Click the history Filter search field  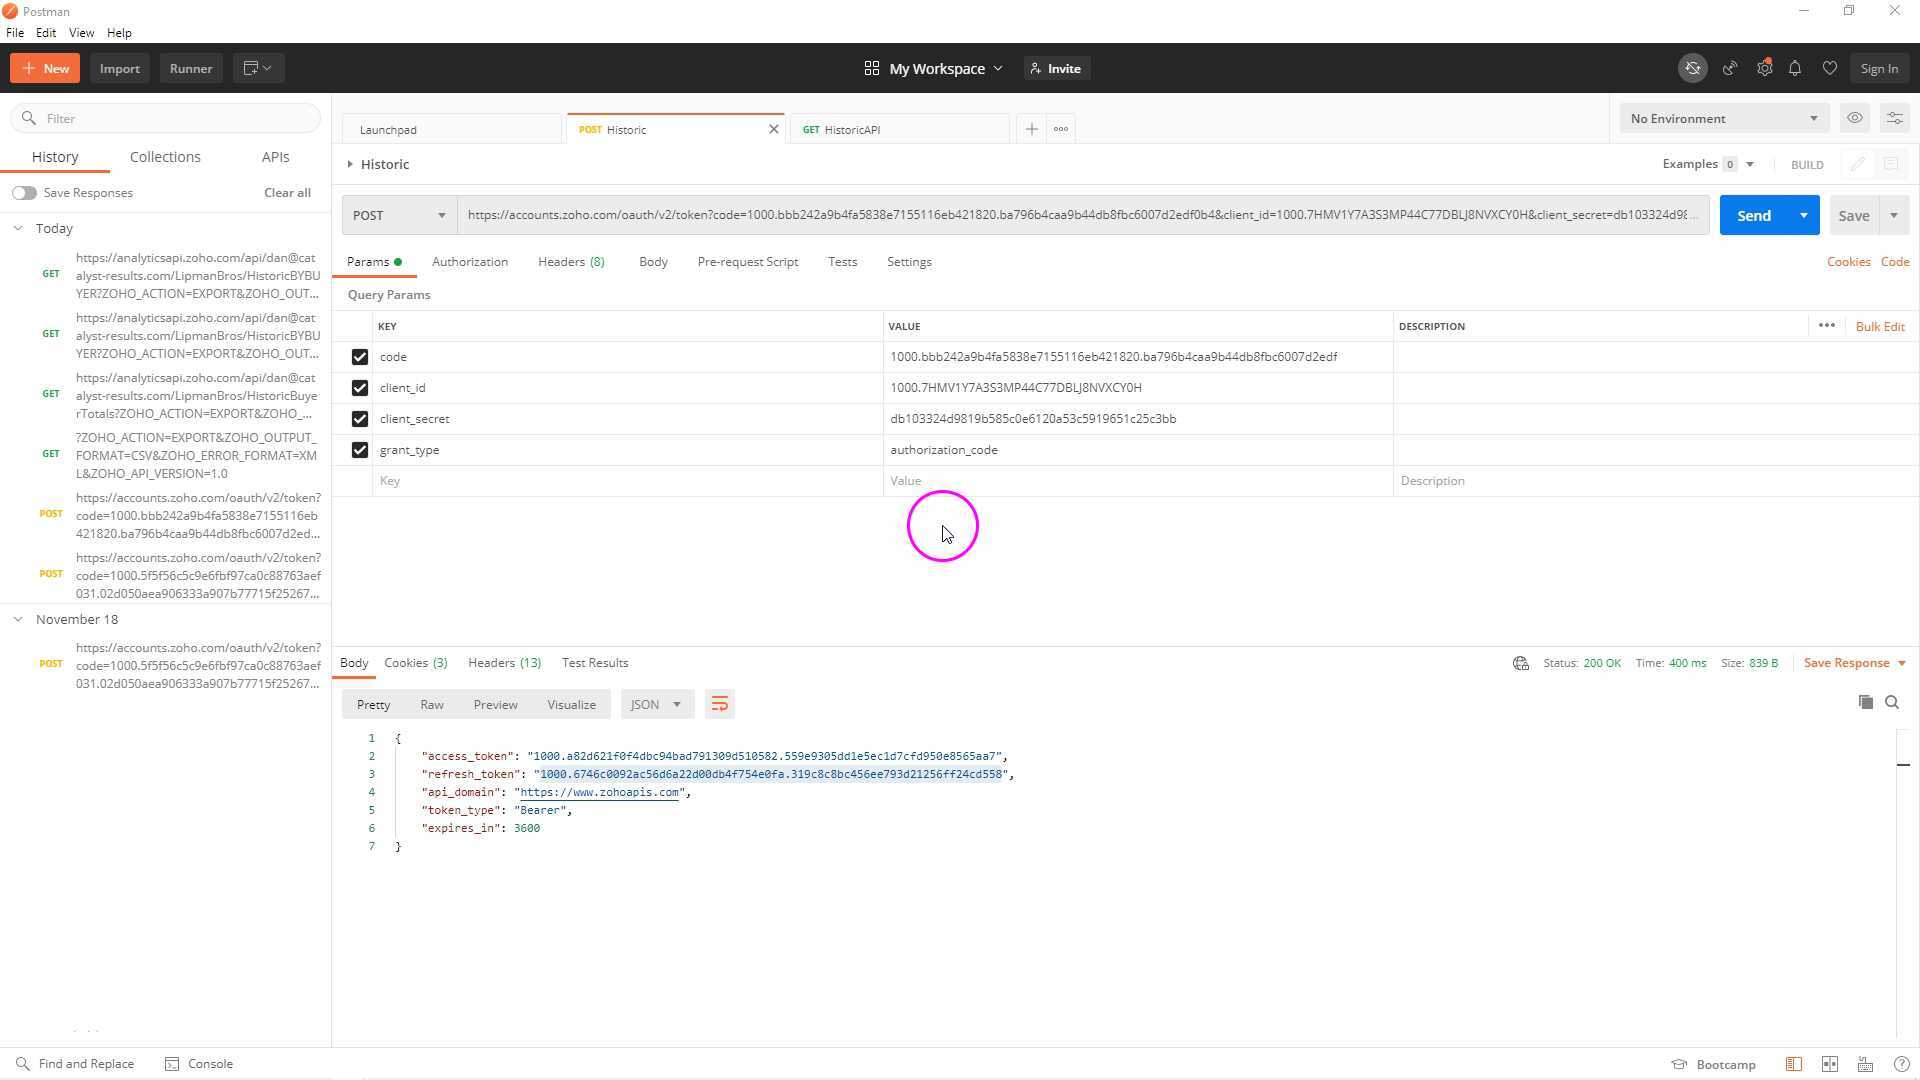(166, 118)
